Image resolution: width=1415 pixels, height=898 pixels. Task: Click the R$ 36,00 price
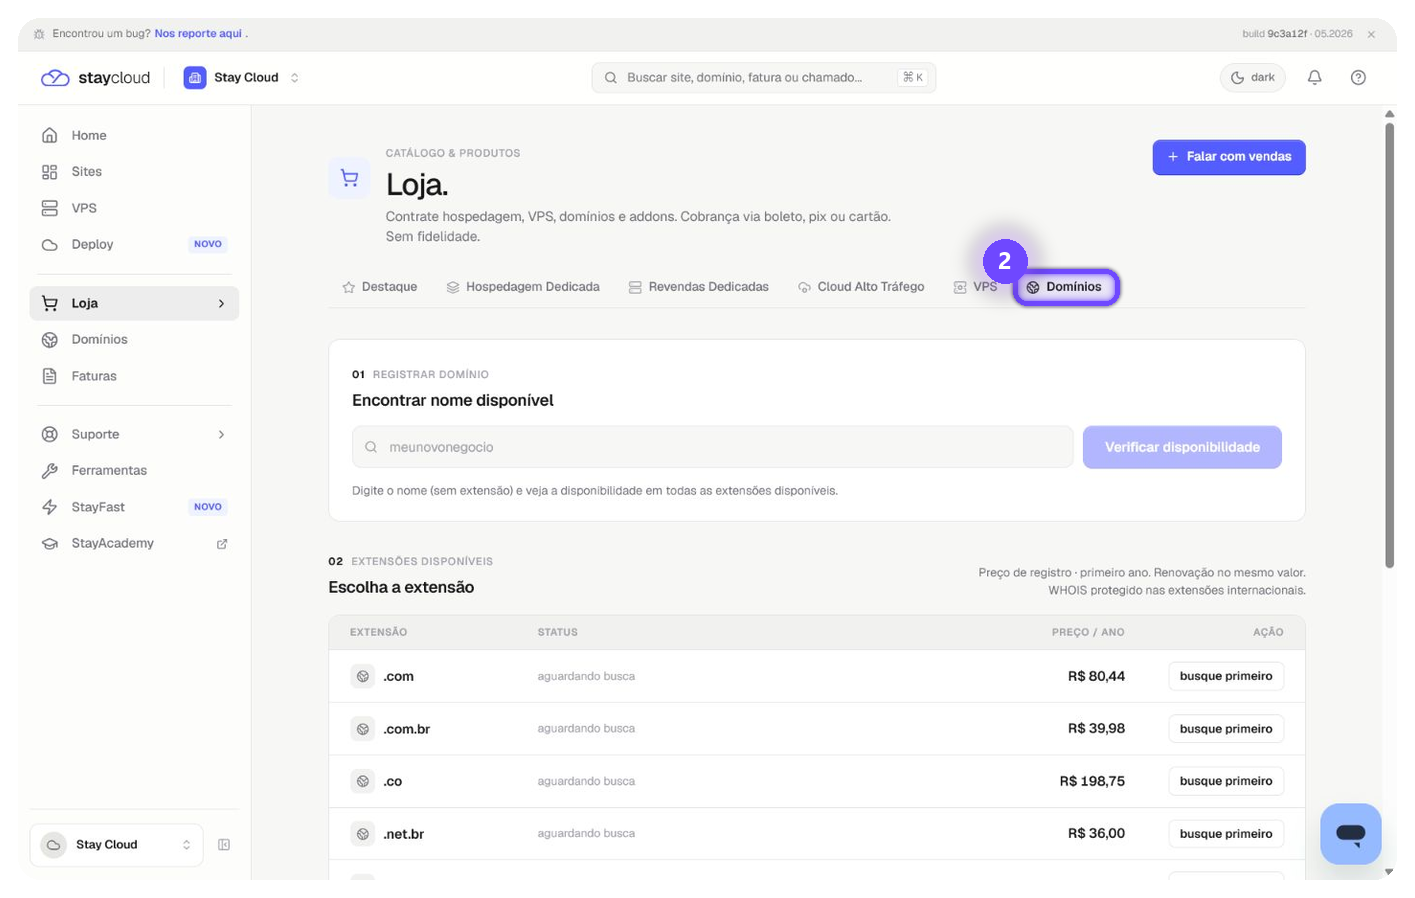pyautogui.click(x=1096, y=834)
